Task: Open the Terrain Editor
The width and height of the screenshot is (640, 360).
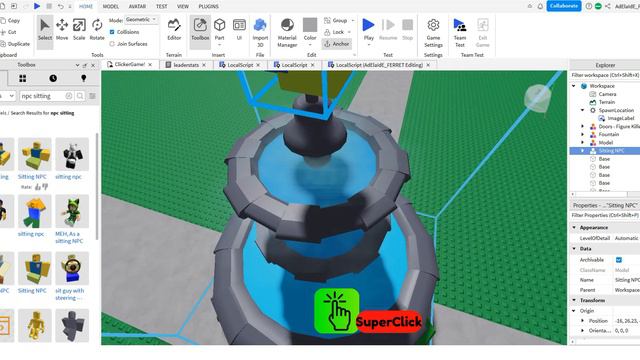Action: (174, 30)
